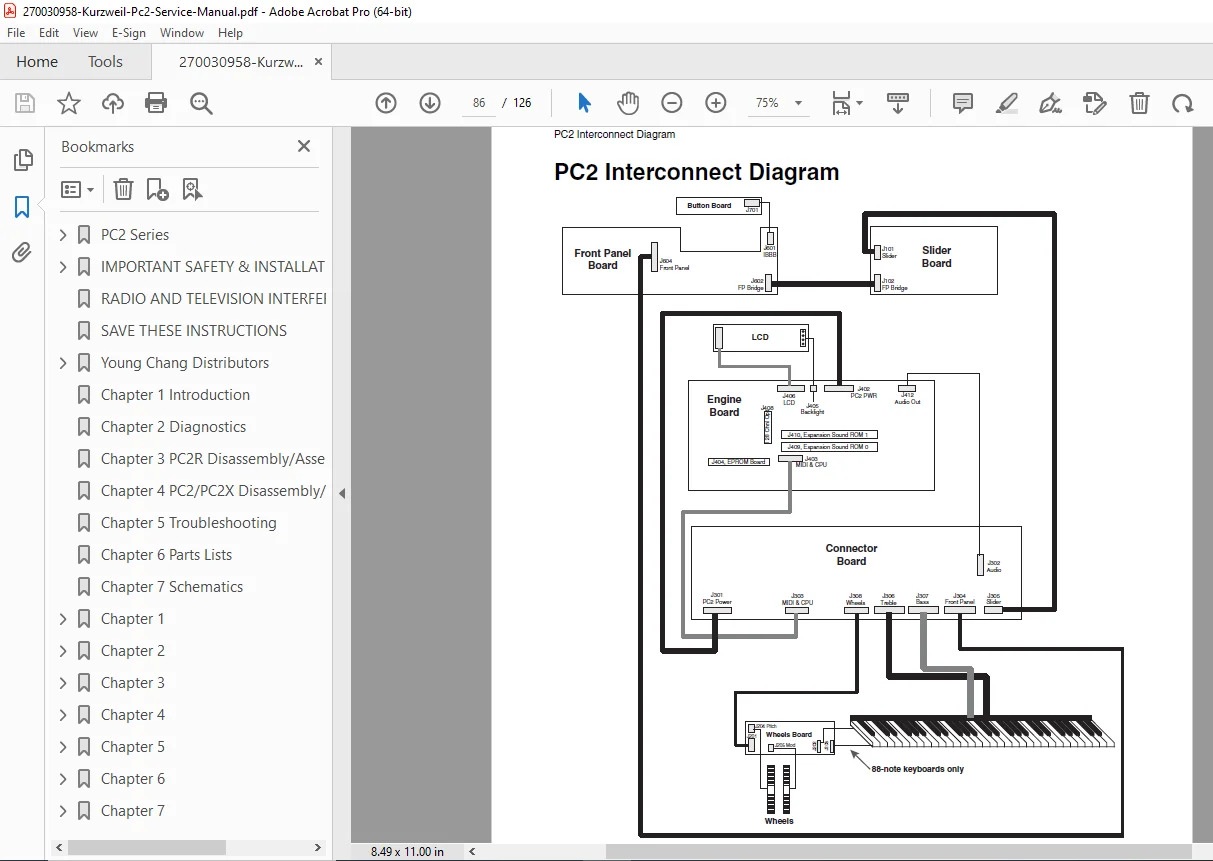Expand the Chapter 3 bookmark arrow

(63, 683)
